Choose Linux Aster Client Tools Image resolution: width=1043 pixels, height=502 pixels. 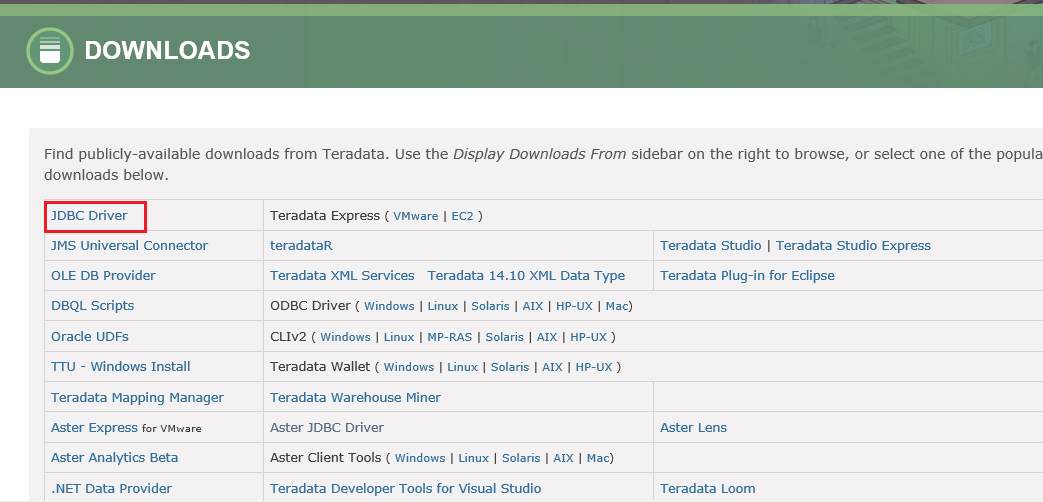(x=474, y=458)
